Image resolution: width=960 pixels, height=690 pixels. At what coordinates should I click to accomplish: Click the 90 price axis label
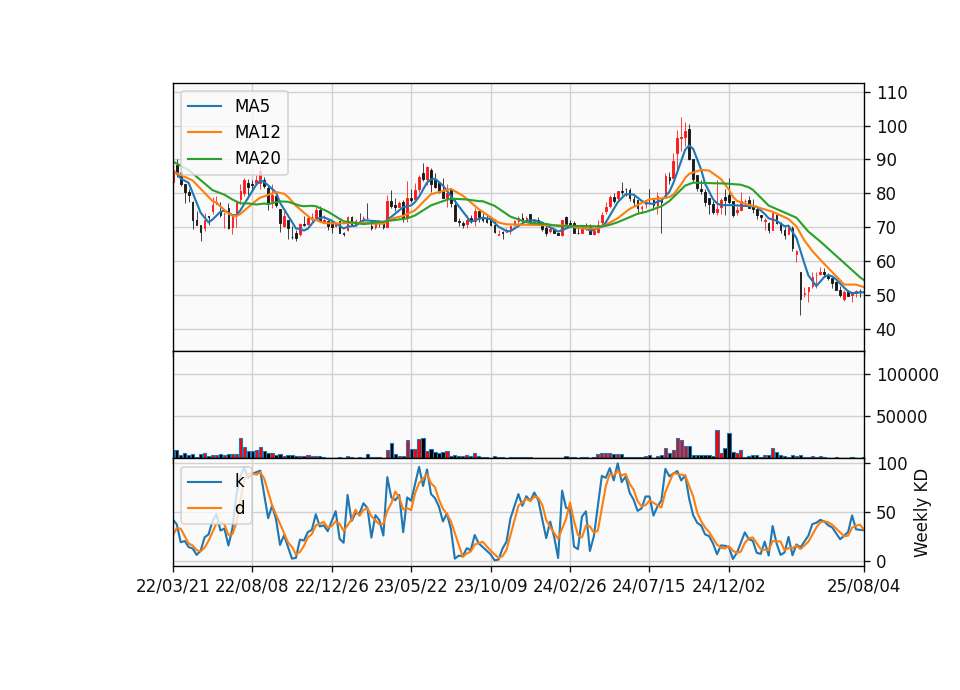(x=887, y=160)
